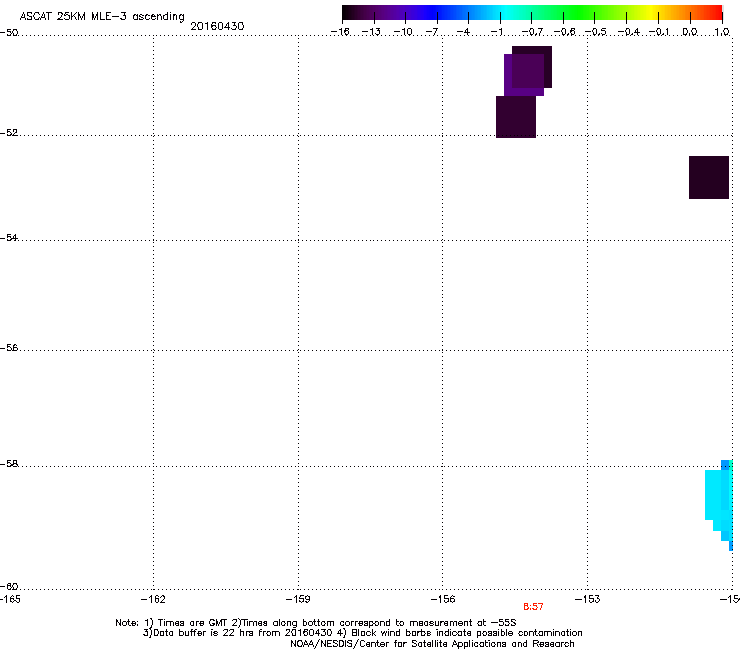Image resolution: width=740 pixels, height=650 pixels.
Task: Click longitude axis label -156
Action: pos(443,599)
